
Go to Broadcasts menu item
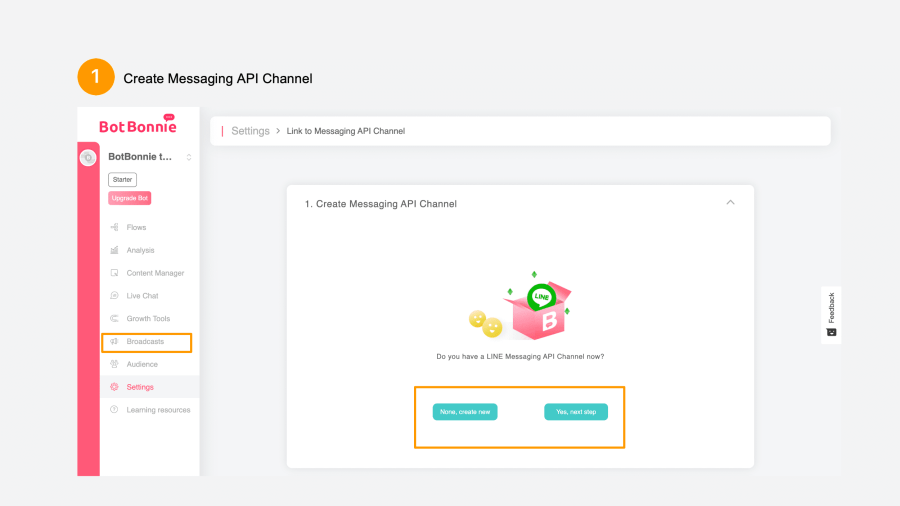(145, 341)
